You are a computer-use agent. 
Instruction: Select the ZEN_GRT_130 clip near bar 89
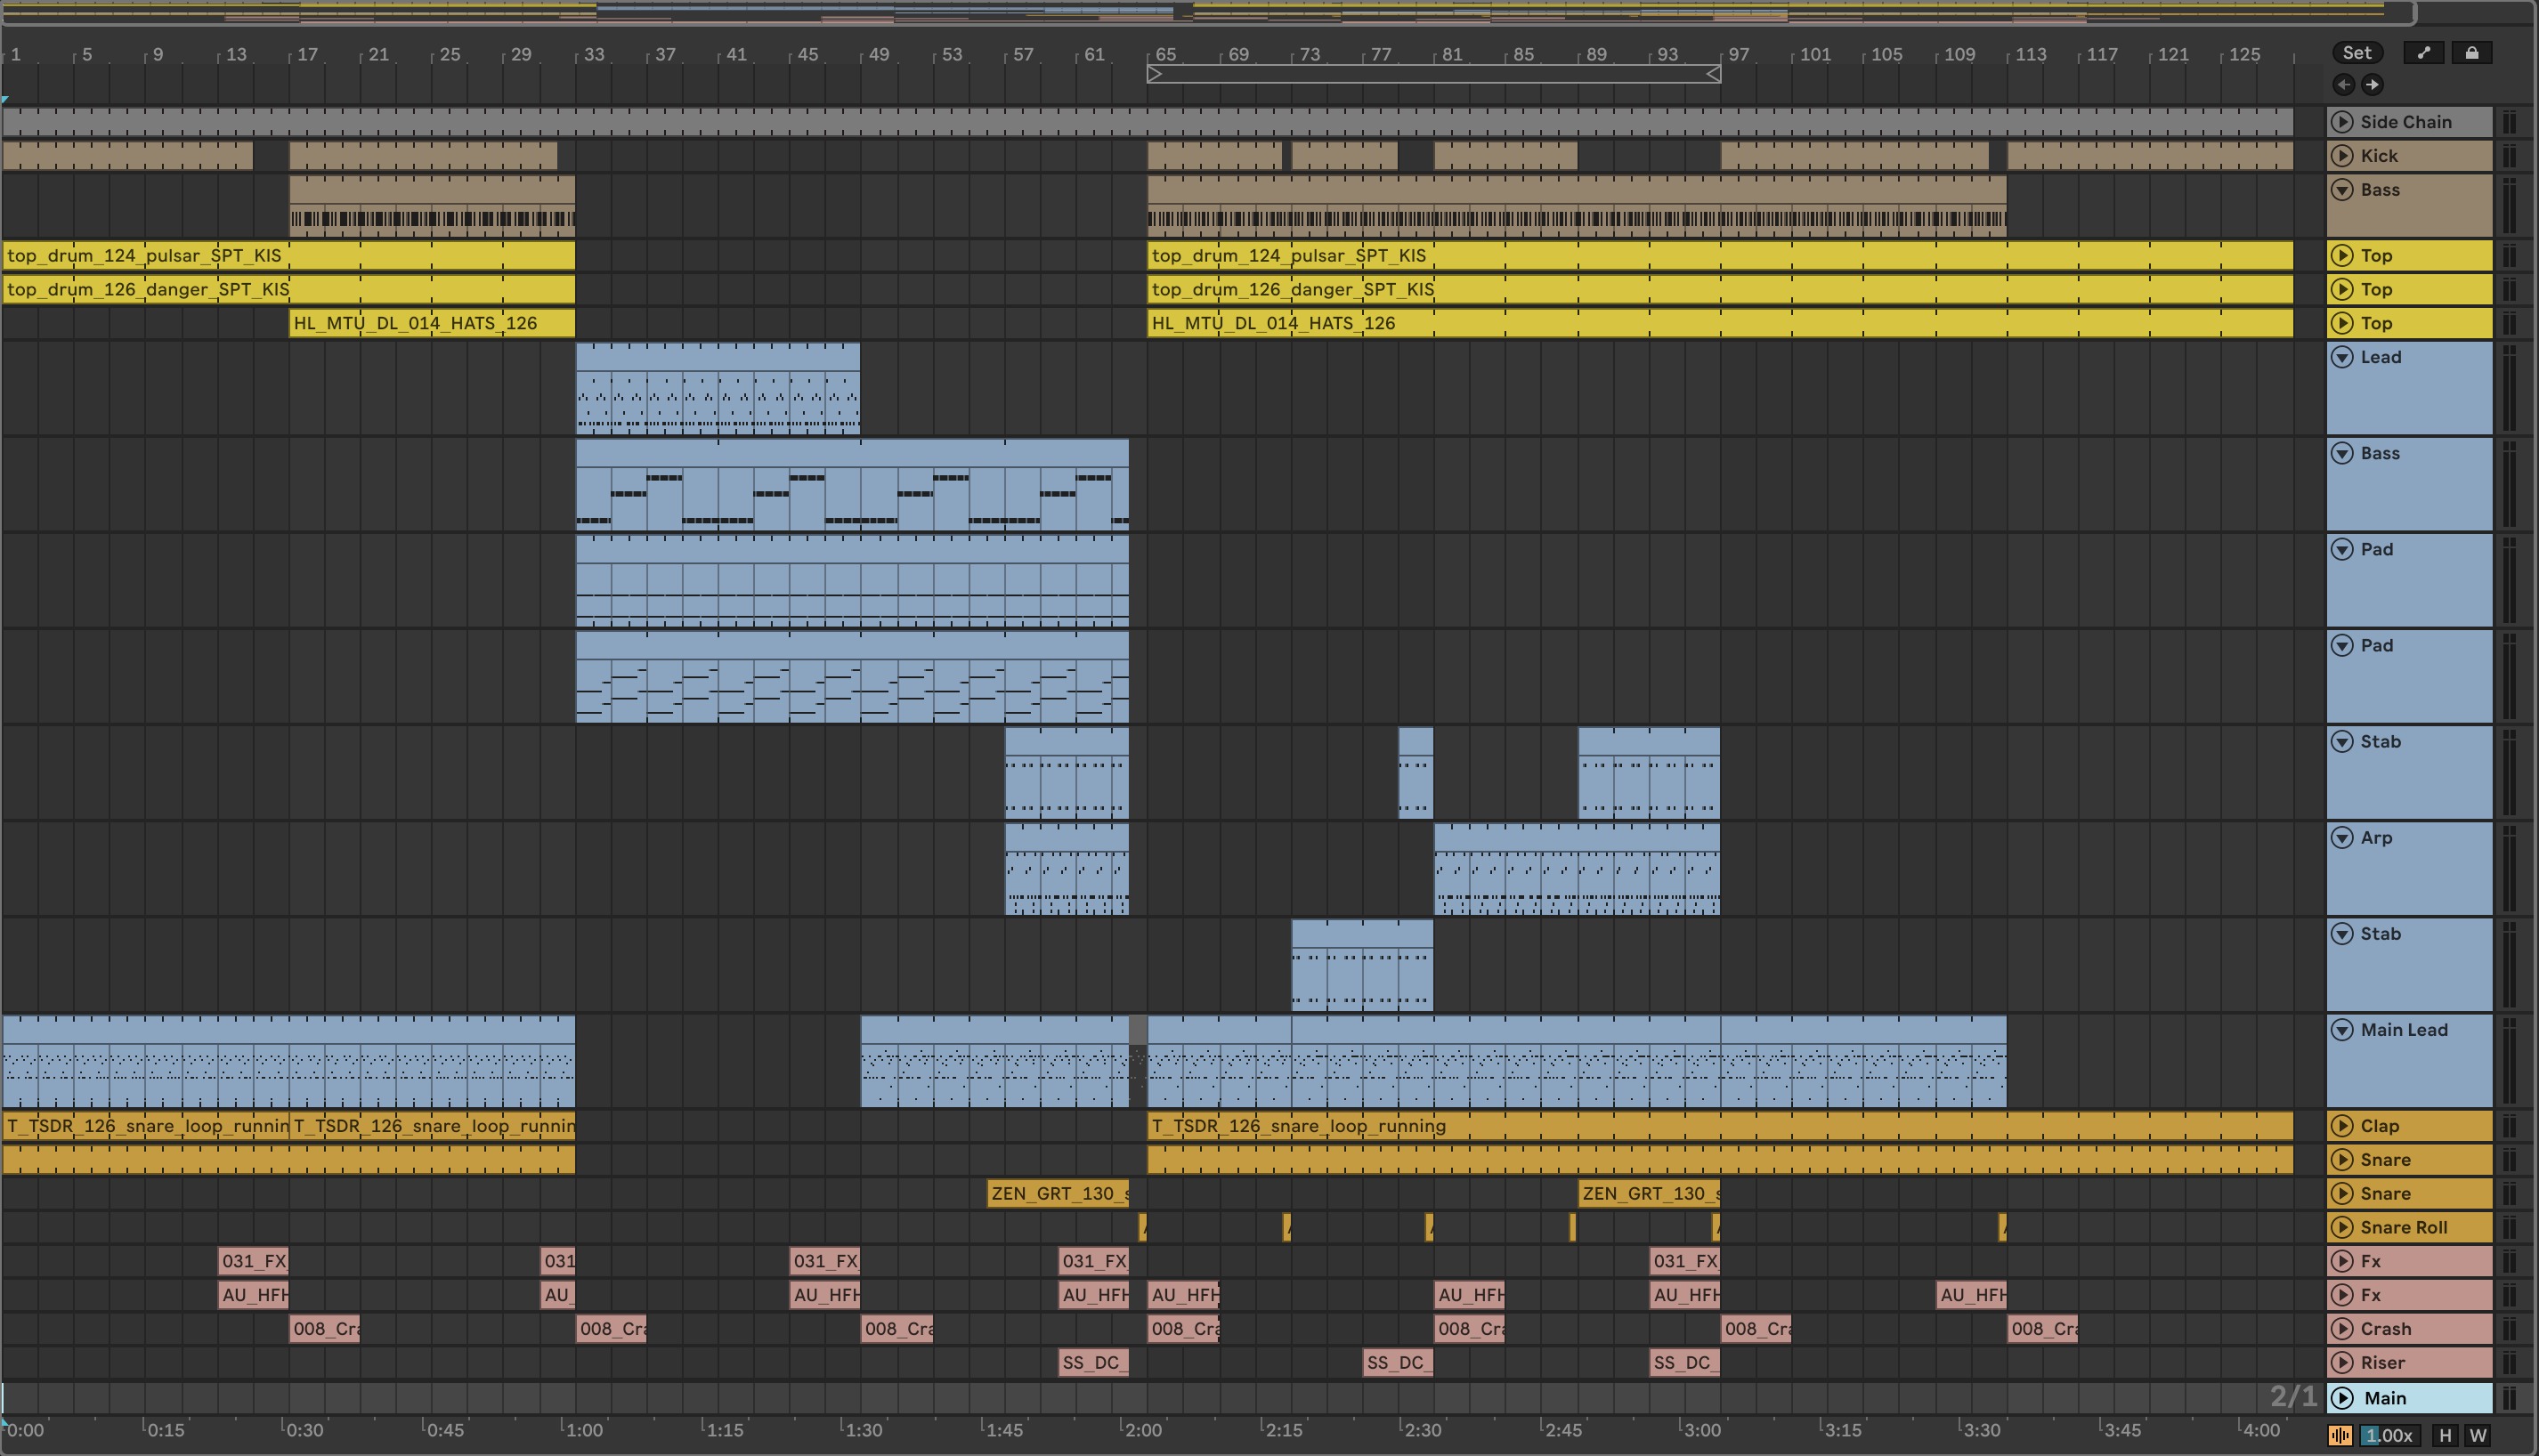1649,1193
